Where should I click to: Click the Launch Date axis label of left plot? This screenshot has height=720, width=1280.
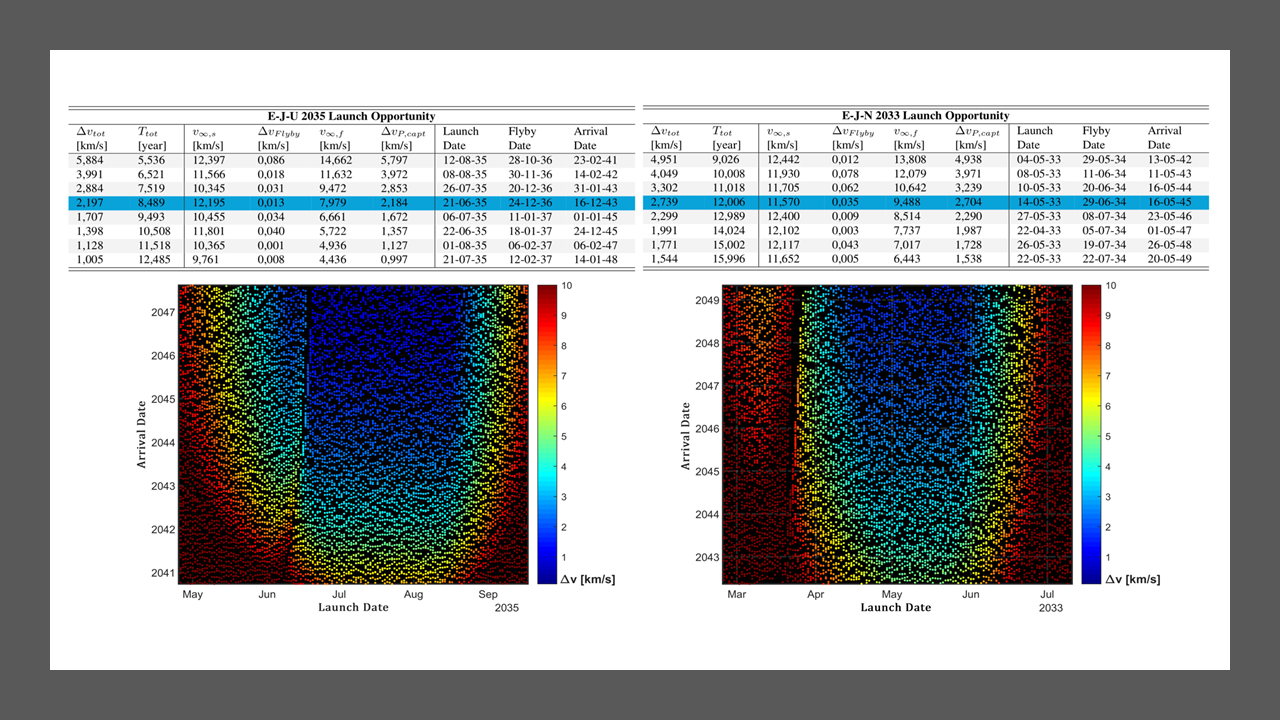click(x=353, y=607)
